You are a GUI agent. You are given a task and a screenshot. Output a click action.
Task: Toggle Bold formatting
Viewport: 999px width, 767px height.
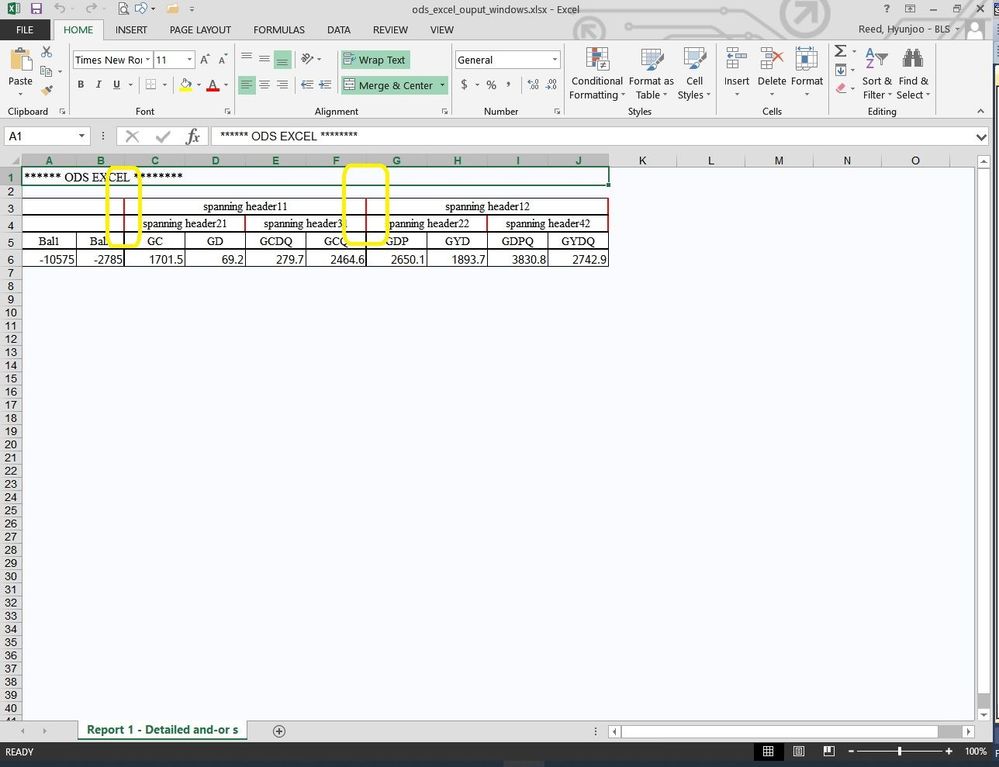click(80, 85)
